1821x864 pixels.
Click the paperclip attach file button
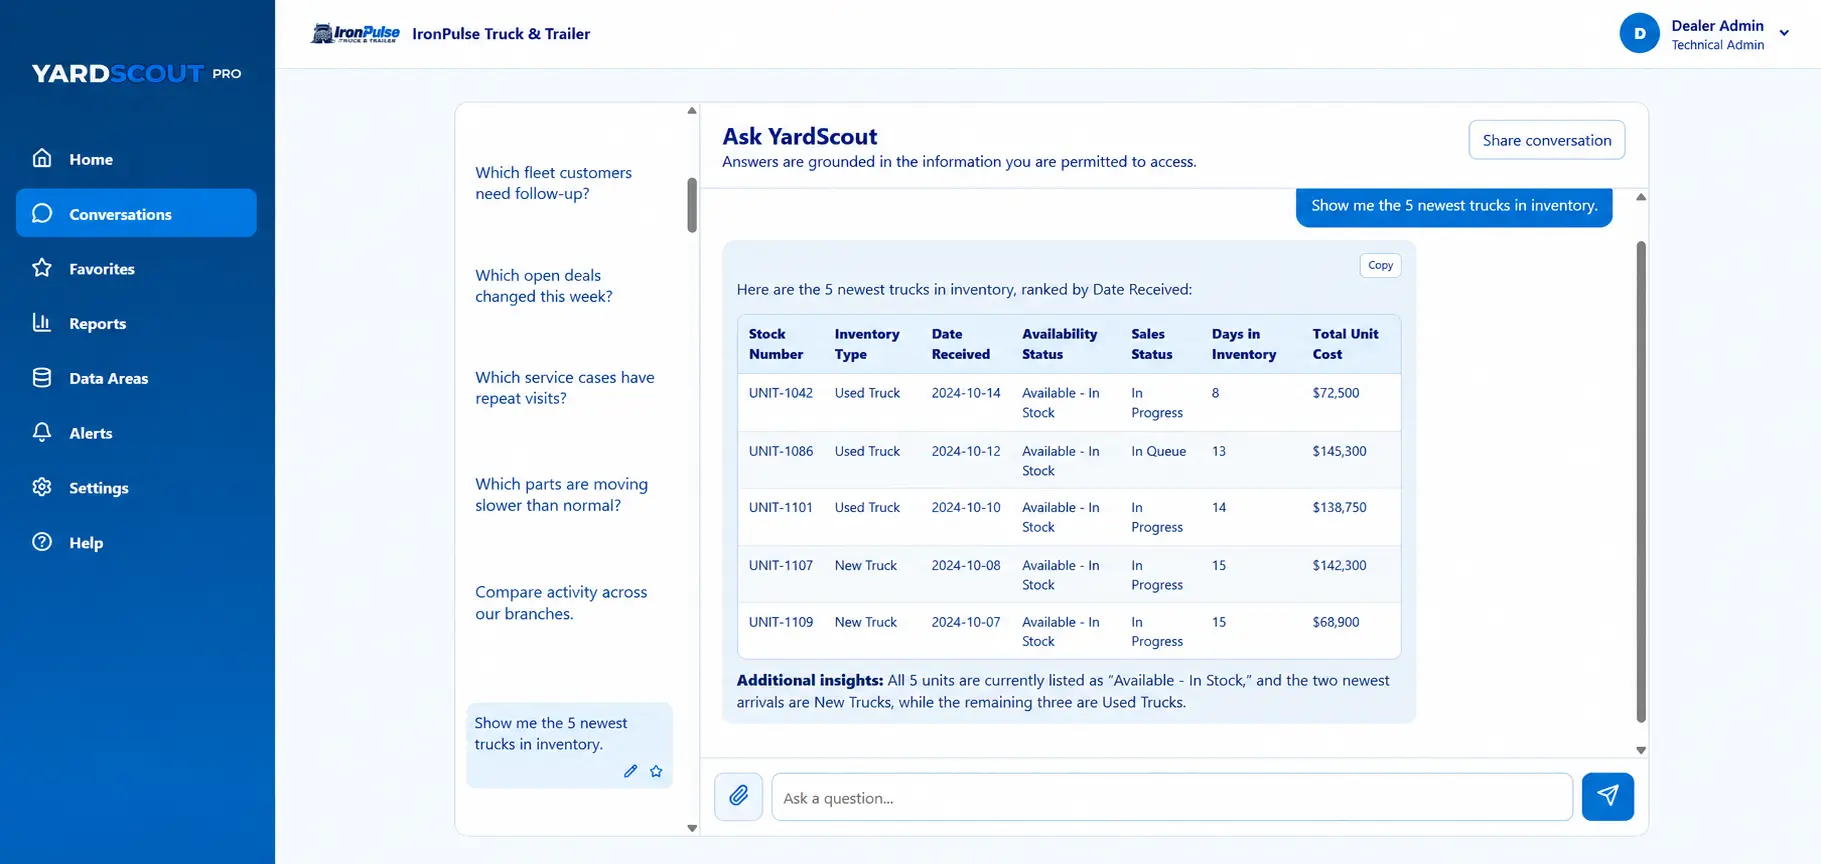(x=739, y=796)
